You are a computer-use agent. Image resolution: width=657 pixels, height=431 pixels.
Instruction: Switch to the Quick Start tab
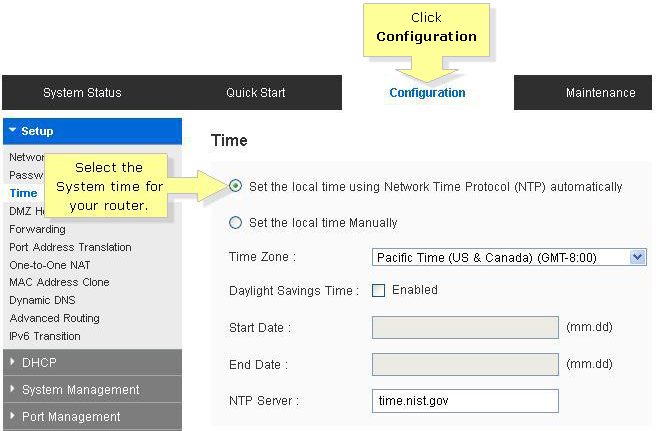point(256,93)
